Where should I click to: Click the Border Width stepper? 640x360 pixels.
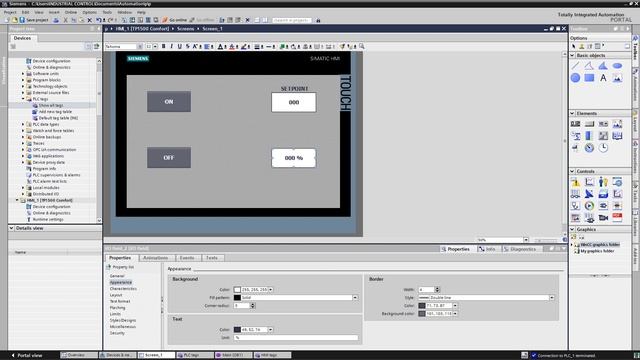pyautogui.click(x=437, y=289)
